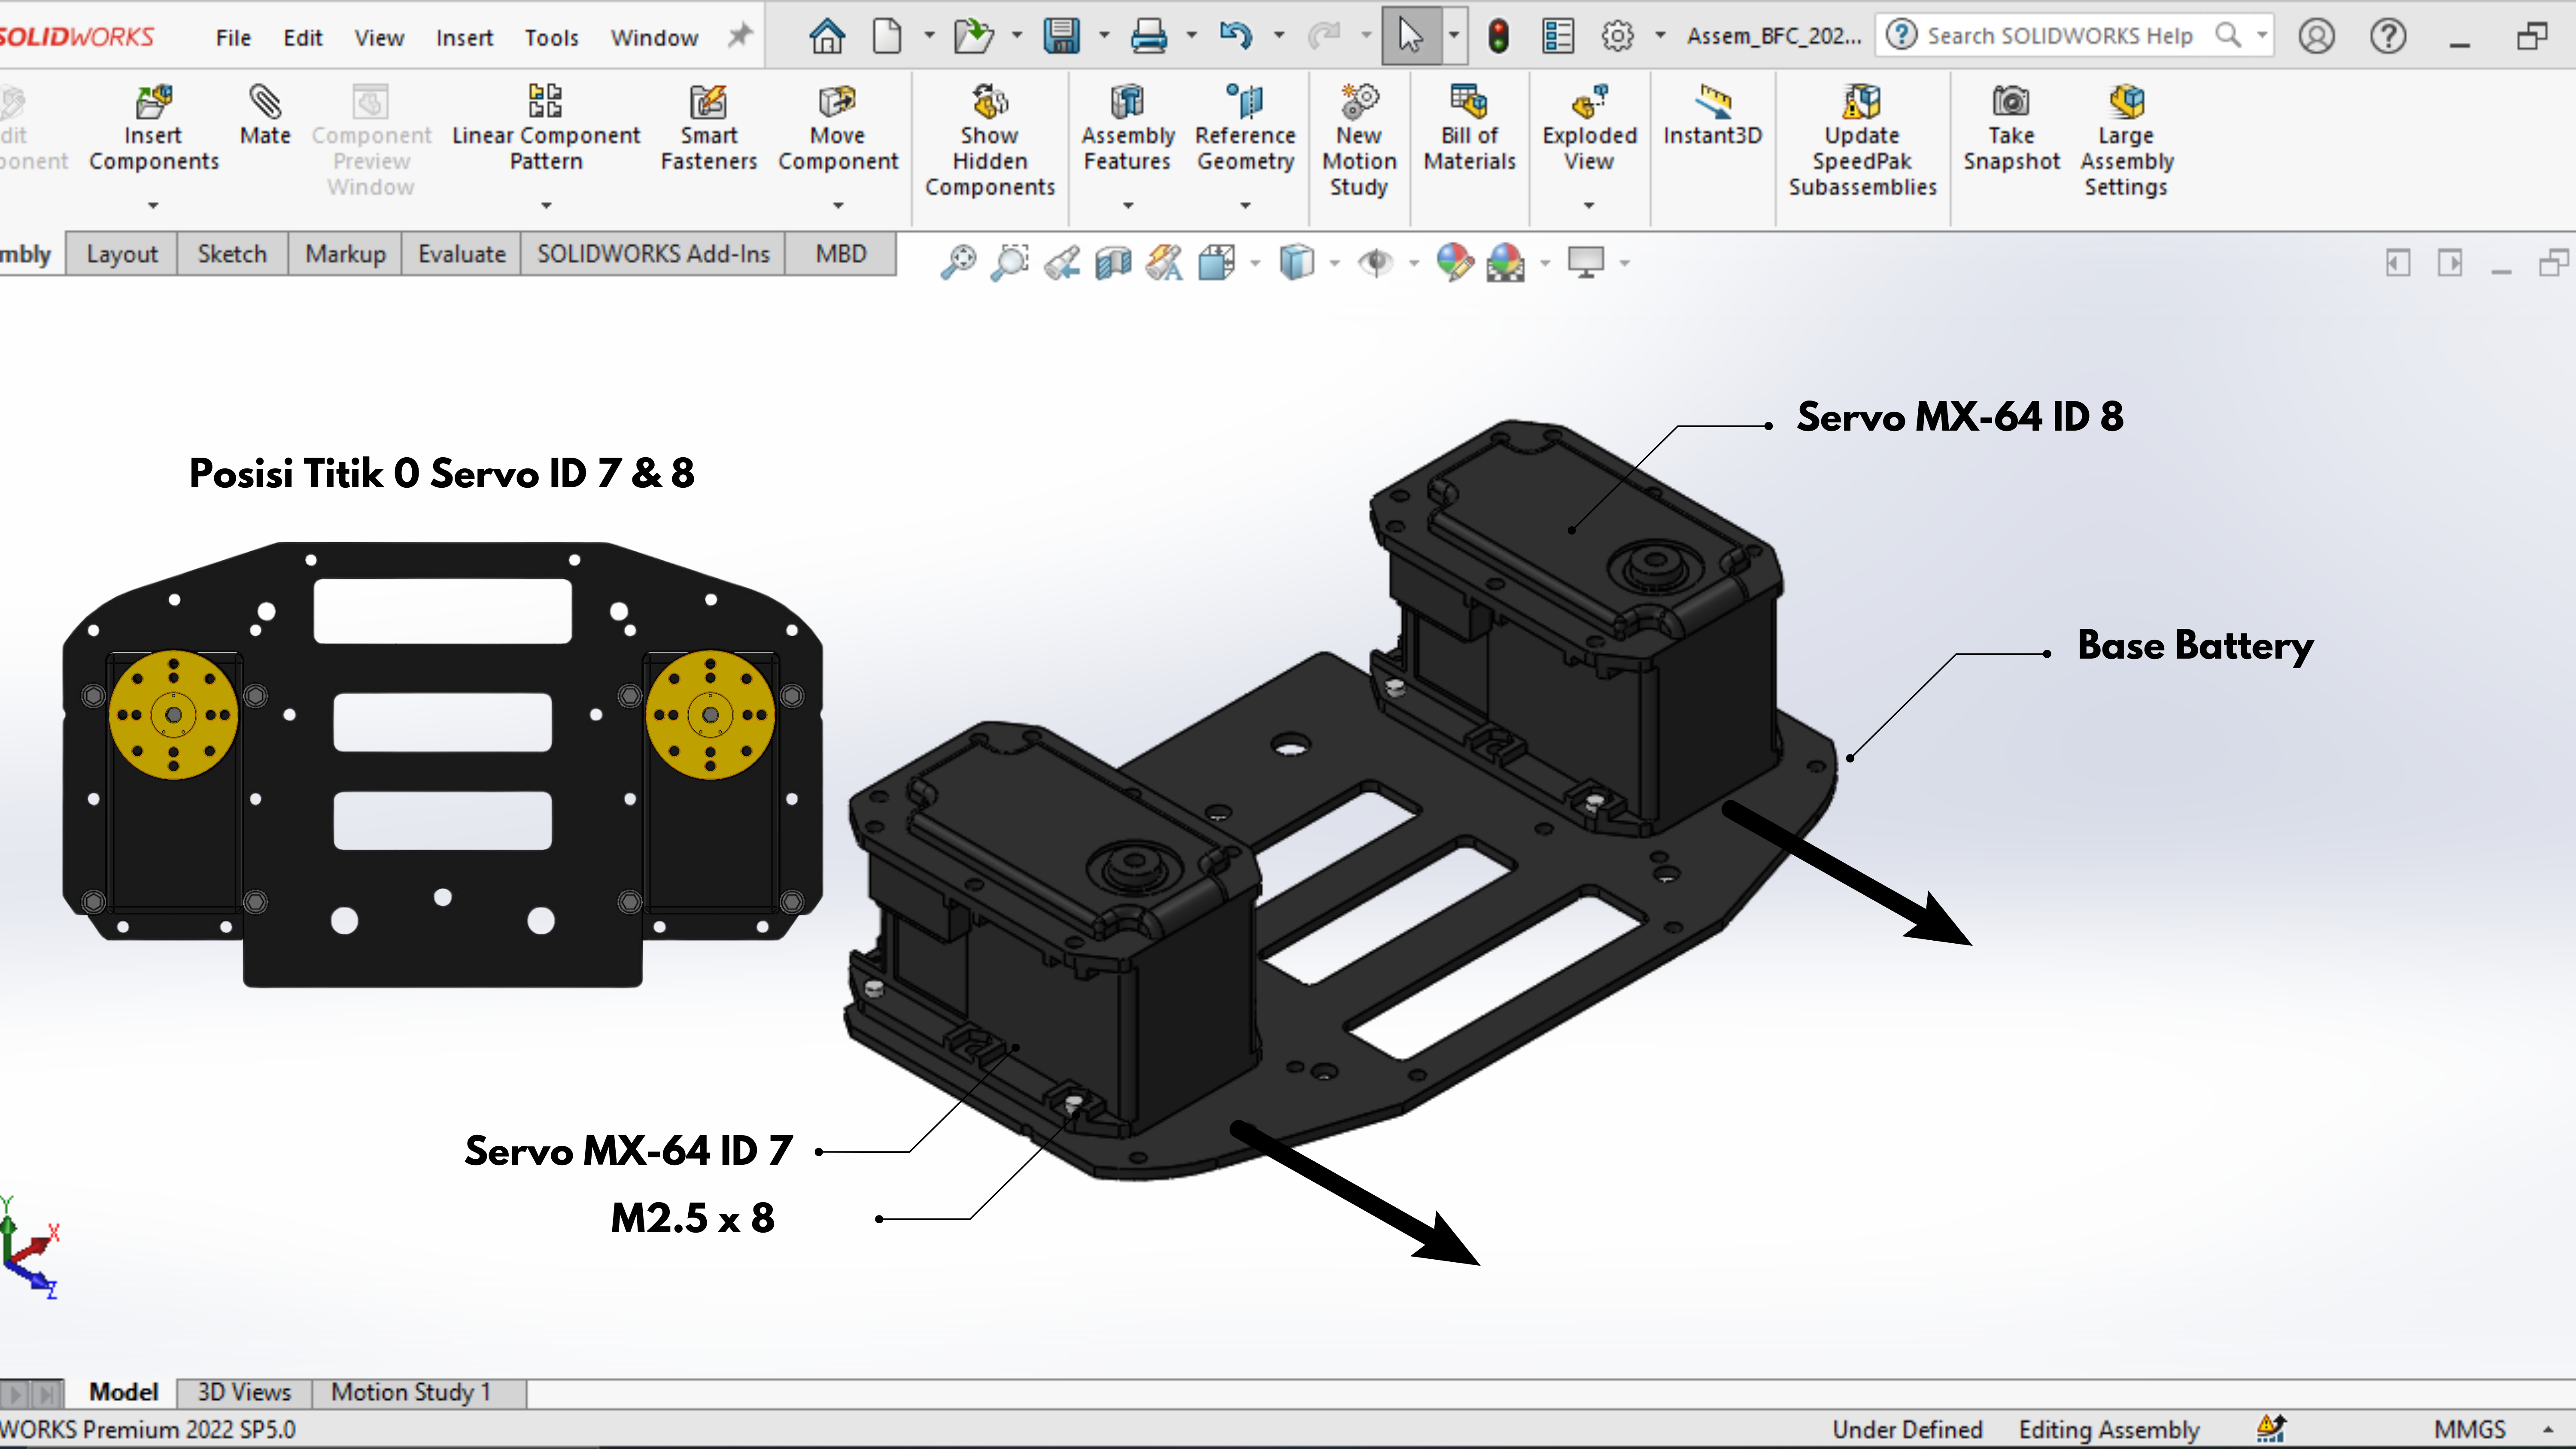
Task: Switch to SOLIDWORKS Add-Ins tab
Action: (x=653, y=254)
